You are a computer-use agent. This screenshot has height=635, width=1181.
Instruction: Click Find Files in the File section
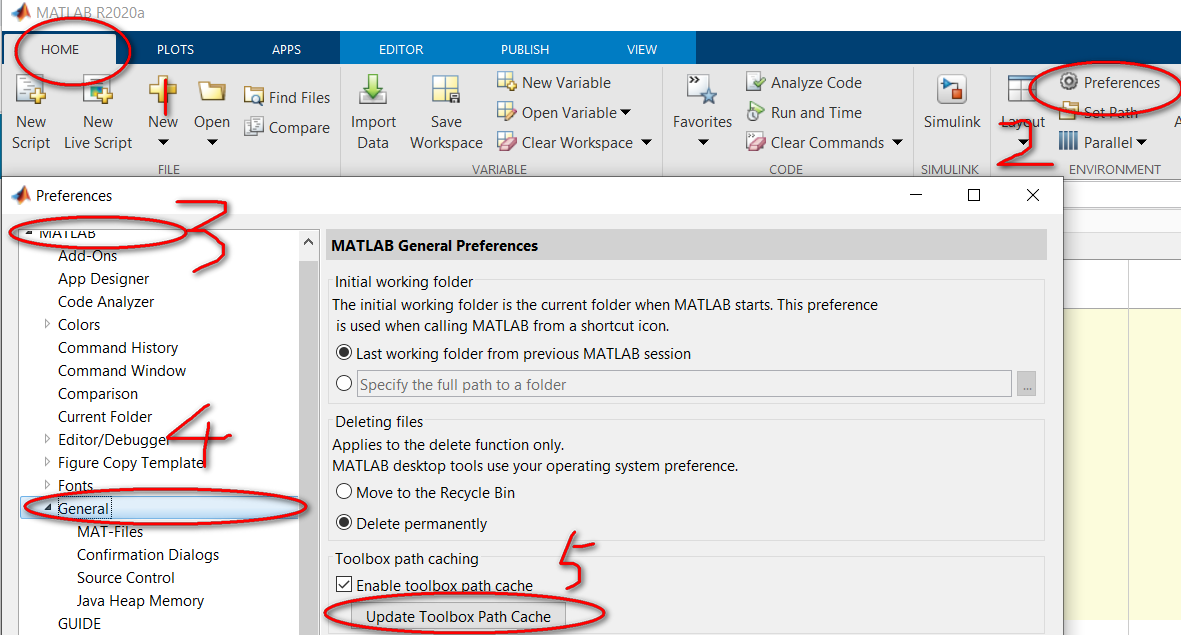pyautogui.click(x=287, y=97)
